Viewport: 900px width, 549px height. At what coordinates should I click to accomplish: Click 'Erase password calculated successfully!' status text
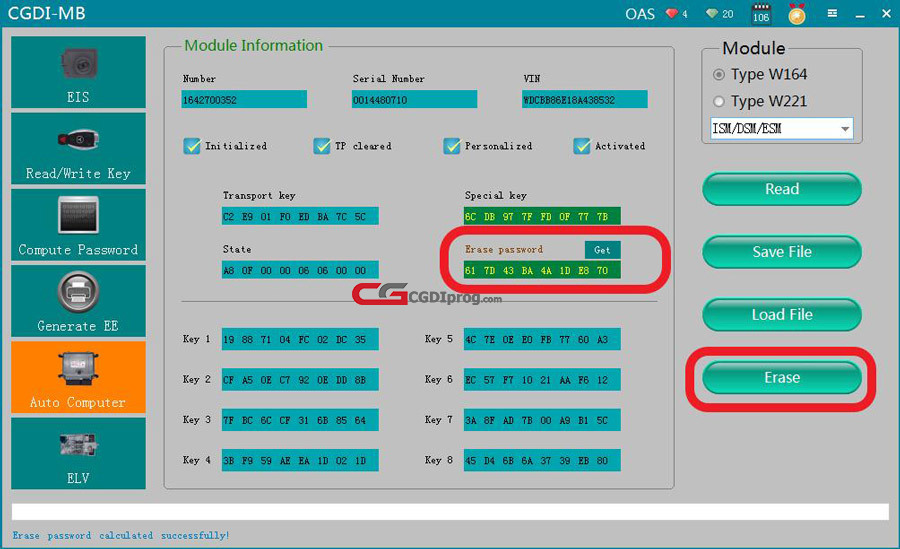121,535
